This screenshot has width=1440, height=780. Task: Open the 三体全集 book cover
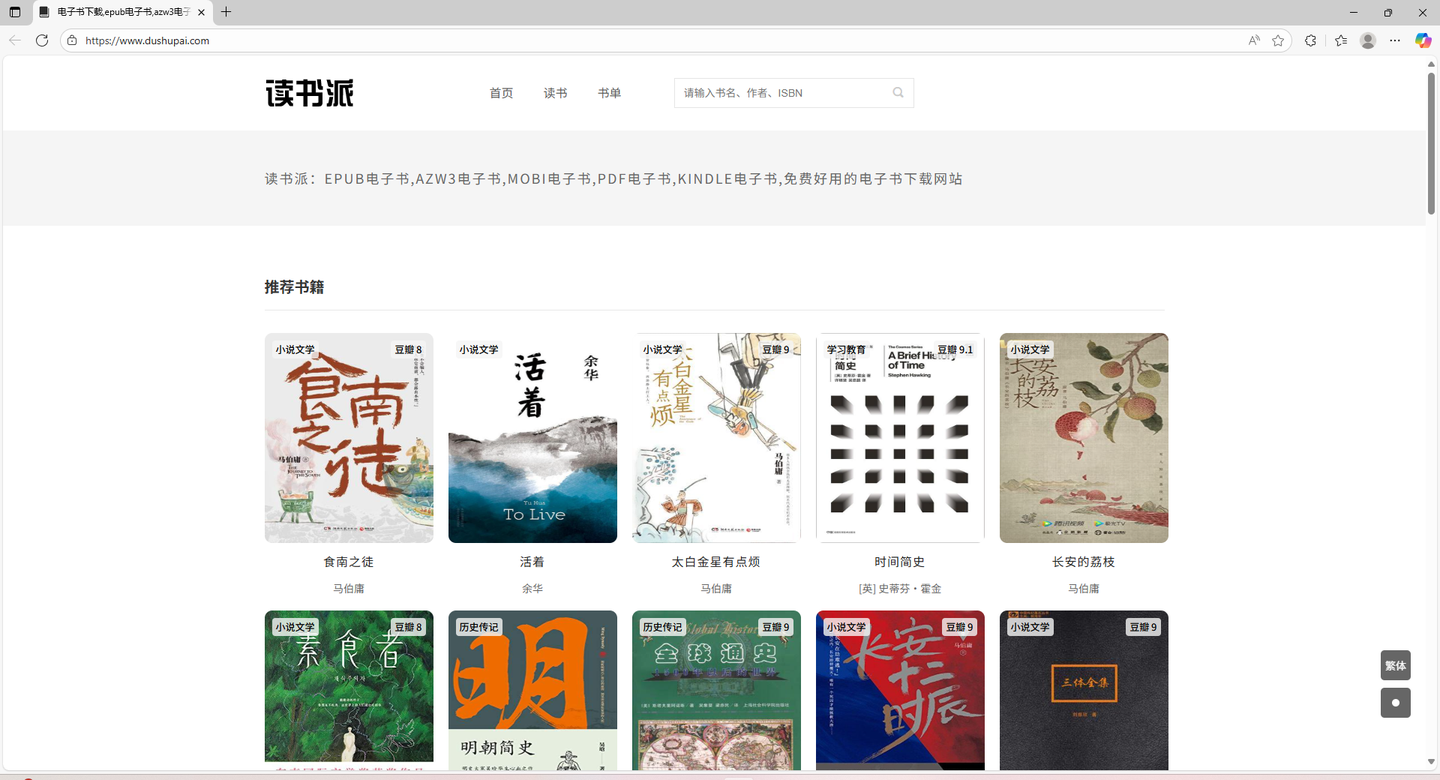(1084, 690)
